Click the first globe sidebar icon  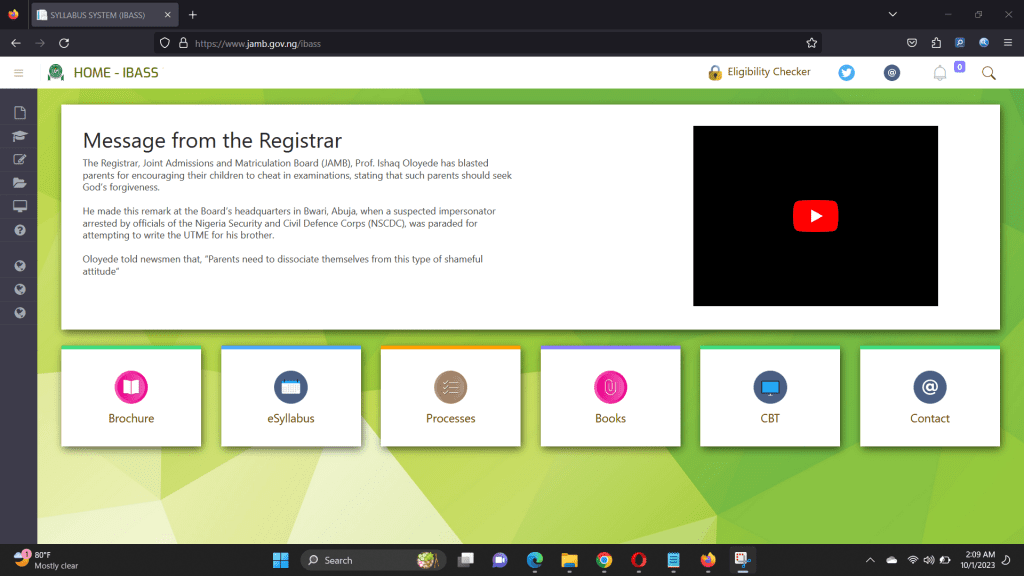point(20,266)
